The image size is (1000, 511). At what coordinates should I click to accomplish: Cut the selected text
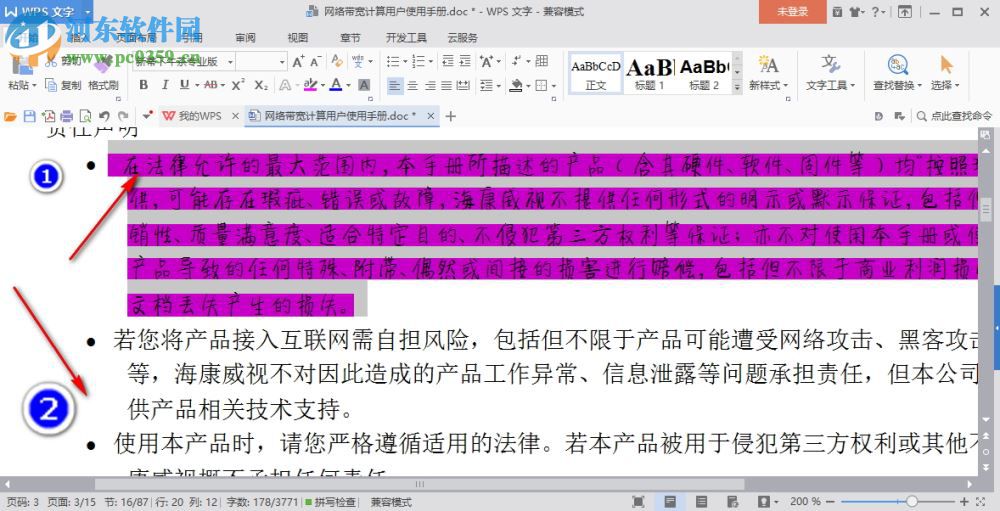click(x=63, y=61)
